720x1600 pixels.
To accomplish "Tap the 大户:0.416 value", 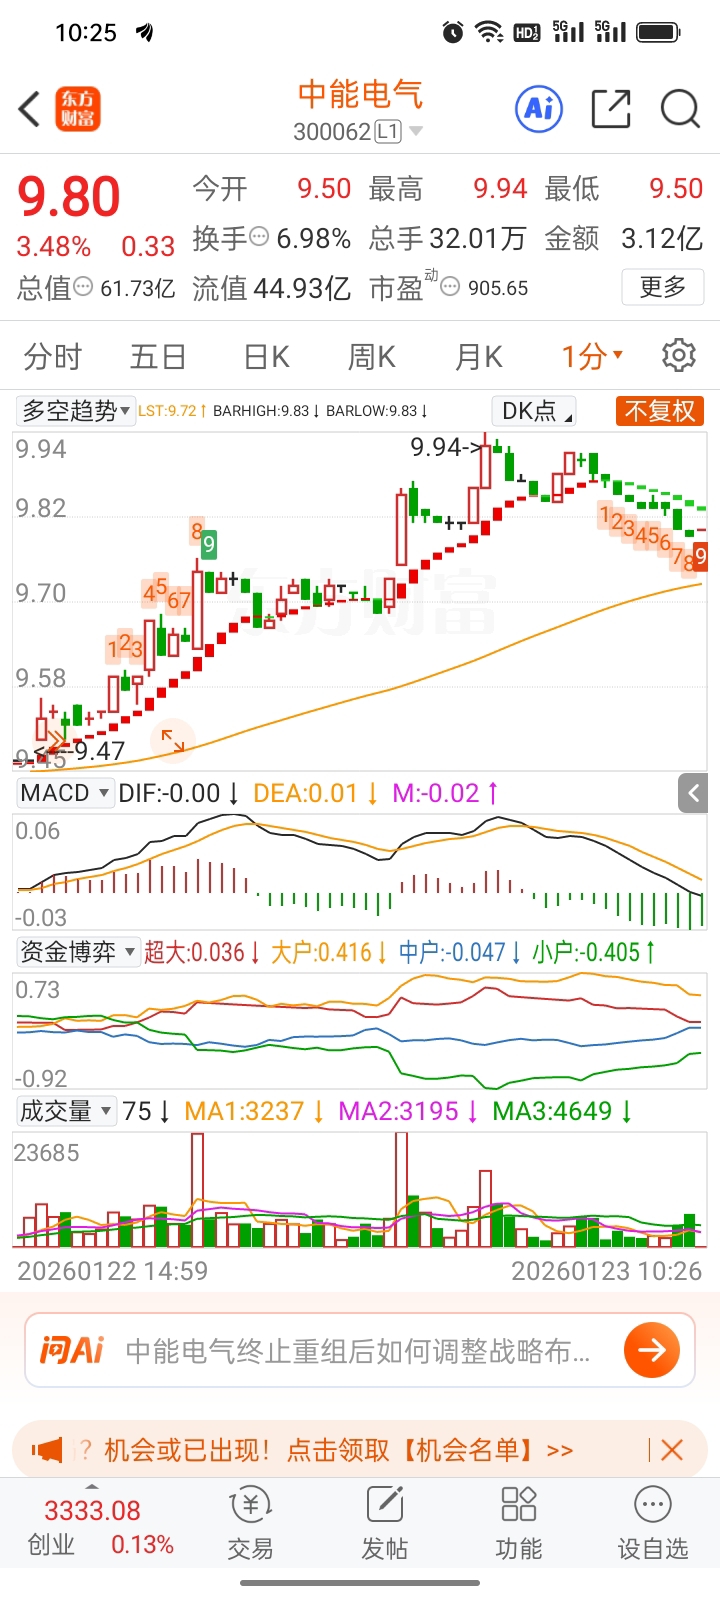I will (329, 952).
